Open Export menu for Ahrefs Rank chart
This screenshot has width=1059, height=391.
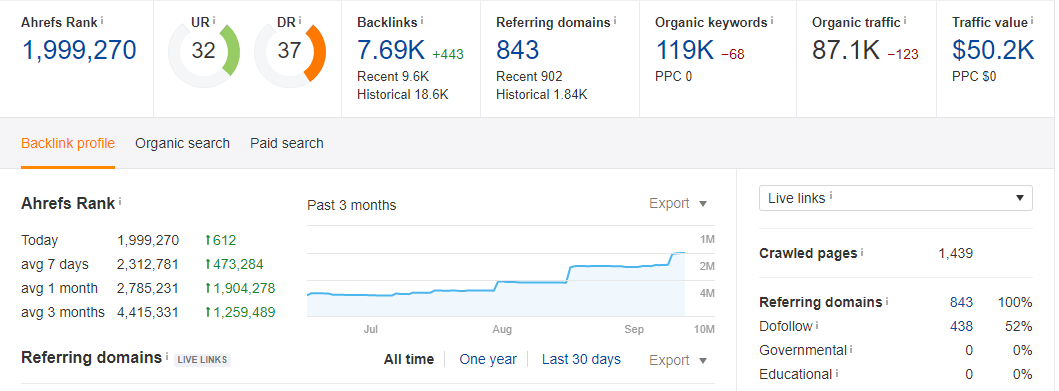coord(678,203)
